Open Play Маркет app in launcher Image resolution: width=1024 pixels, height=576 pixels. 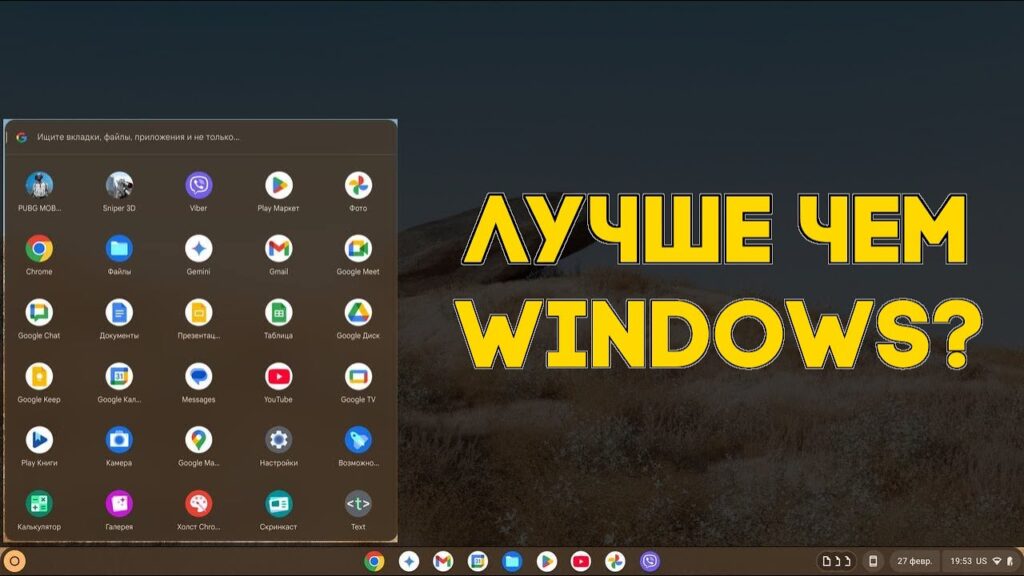278,185
